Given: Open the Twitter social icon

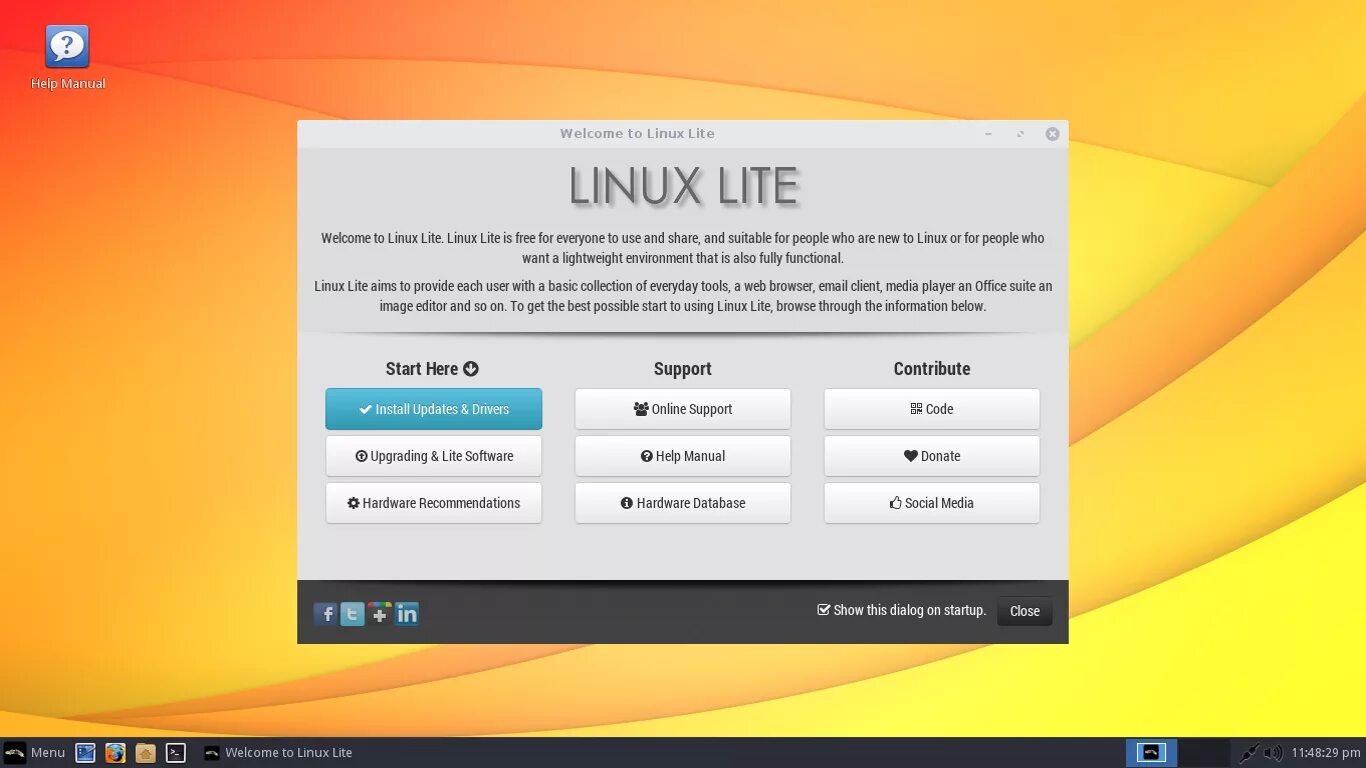Looking at the screenshot, I should (x=352, y=614).
